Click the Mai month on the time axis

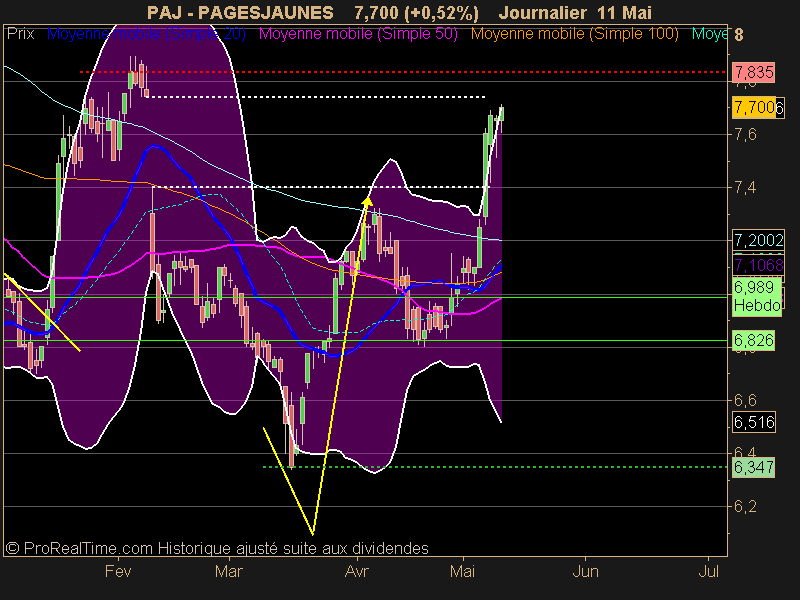point(462,571)
